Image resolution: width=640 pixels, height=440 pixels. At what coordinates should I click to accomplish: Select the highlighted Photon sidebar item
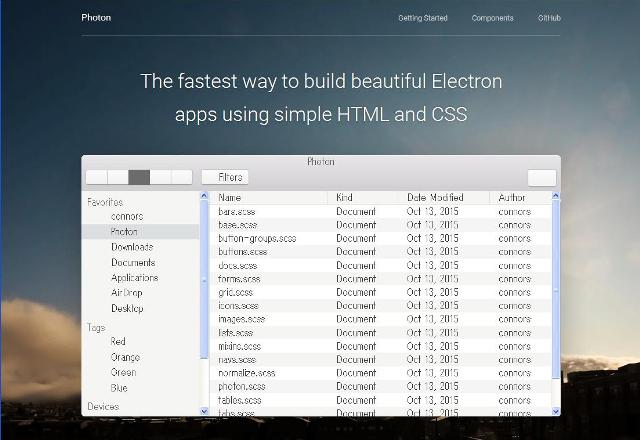point(140,231)
